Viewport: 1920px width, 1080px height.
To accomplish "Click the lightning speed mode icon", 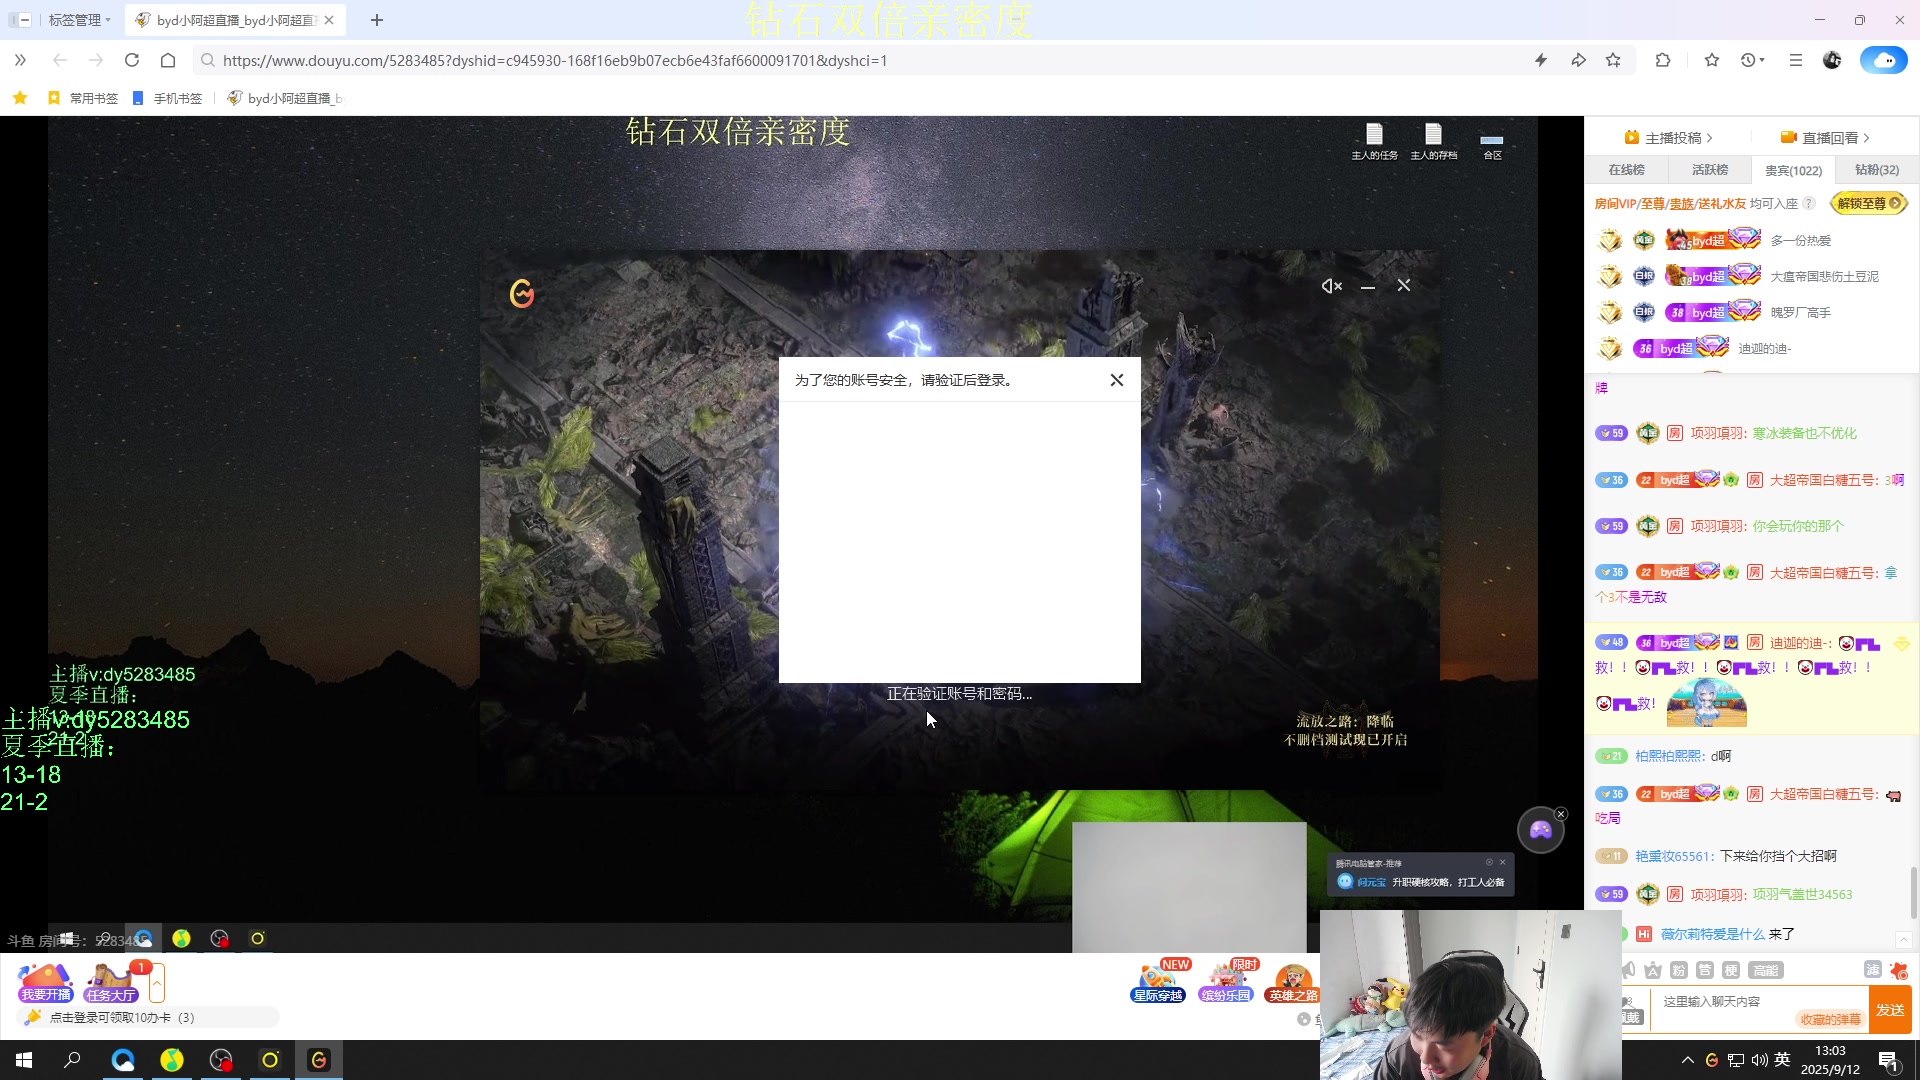I will pyautogui.click(x=1541, y=60).
